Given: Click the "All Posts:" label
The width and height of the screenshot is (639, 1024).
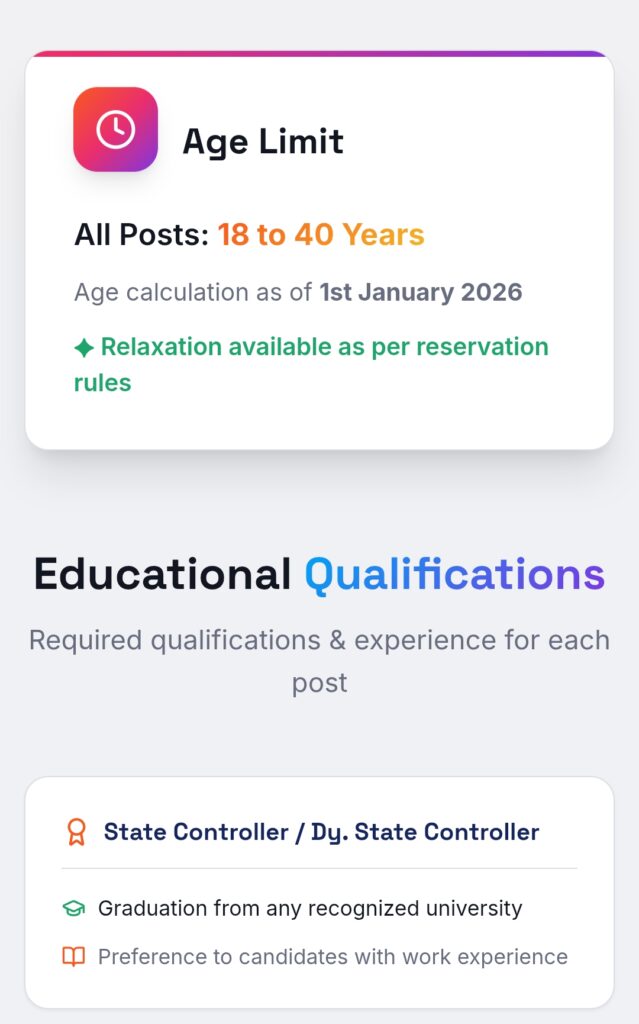Looking at the screenshot, I should (141, 235).
